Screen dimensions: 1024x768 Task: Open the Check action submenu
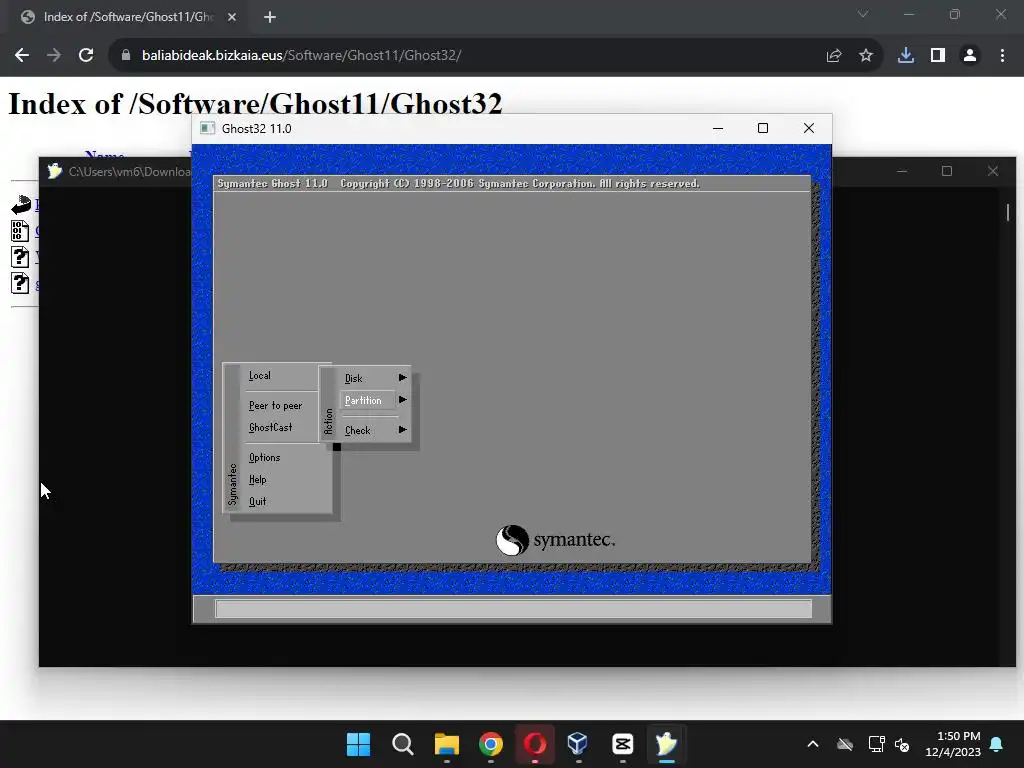coord(357,430)
